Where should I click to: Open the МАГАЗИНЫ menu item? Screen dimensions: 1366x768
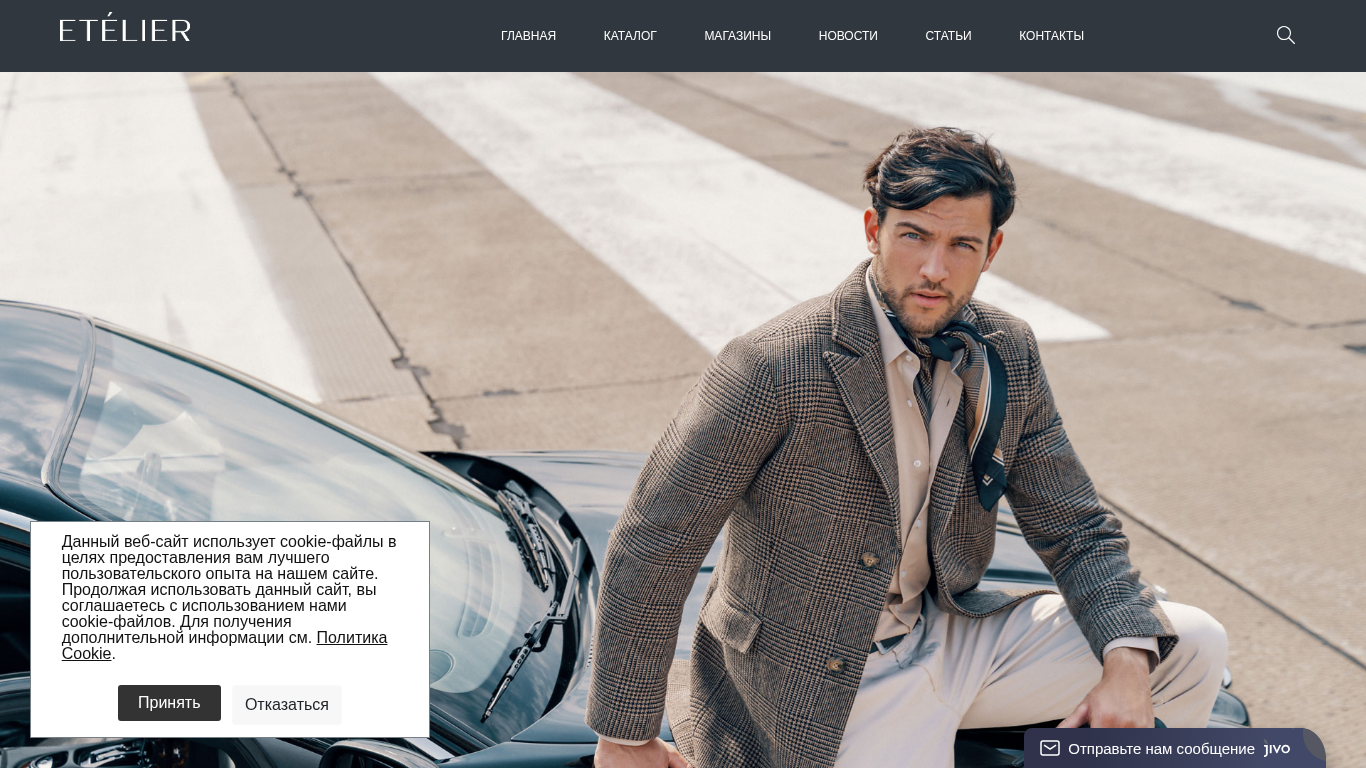pos(737,36)
